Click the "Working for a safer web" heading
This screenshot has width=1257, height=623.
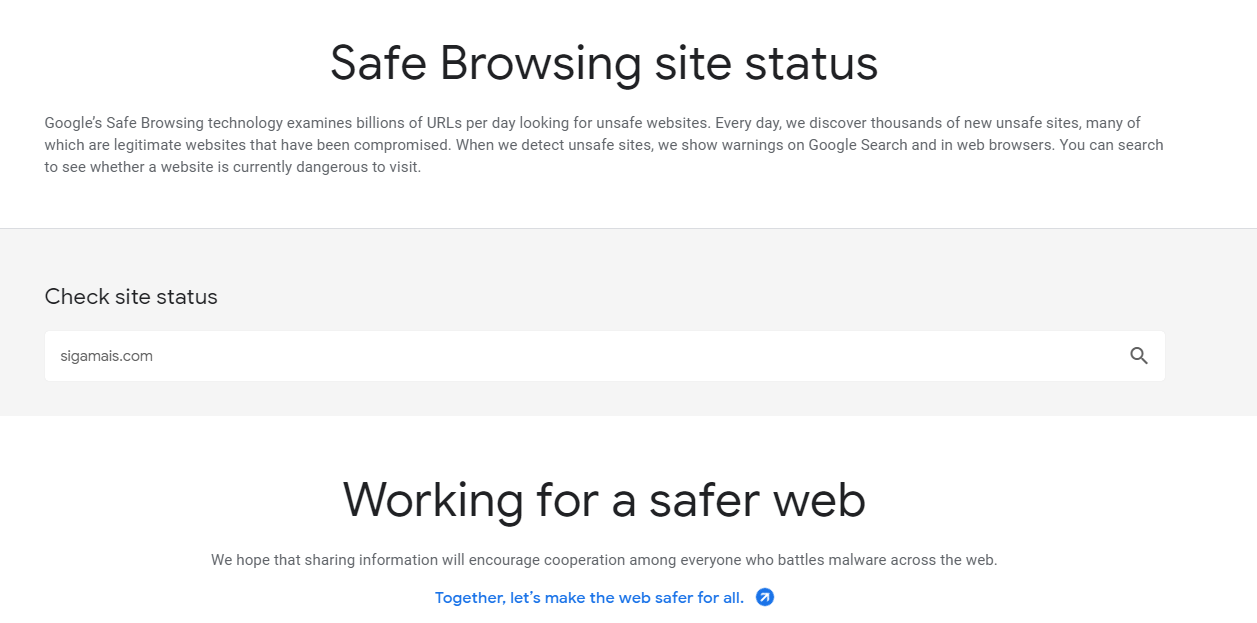[604, 500]
